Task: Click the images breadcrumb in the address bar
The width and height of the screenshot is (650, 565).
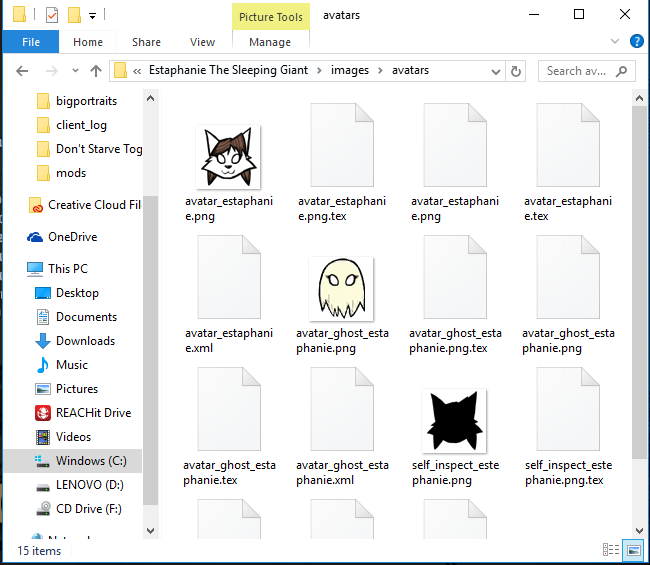Action: pyautogui.click(x=350, y=71)
